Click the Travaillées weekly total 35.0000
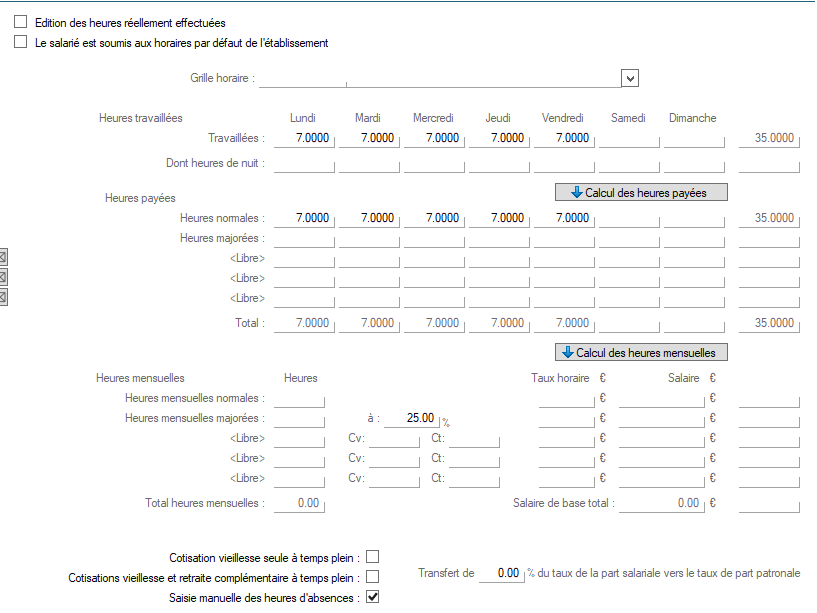This screenshot has width=817, height=613. [769, 138]
